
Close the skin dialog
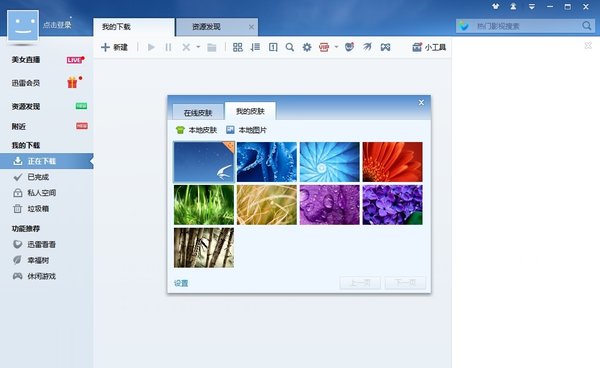tap(421, 103)
